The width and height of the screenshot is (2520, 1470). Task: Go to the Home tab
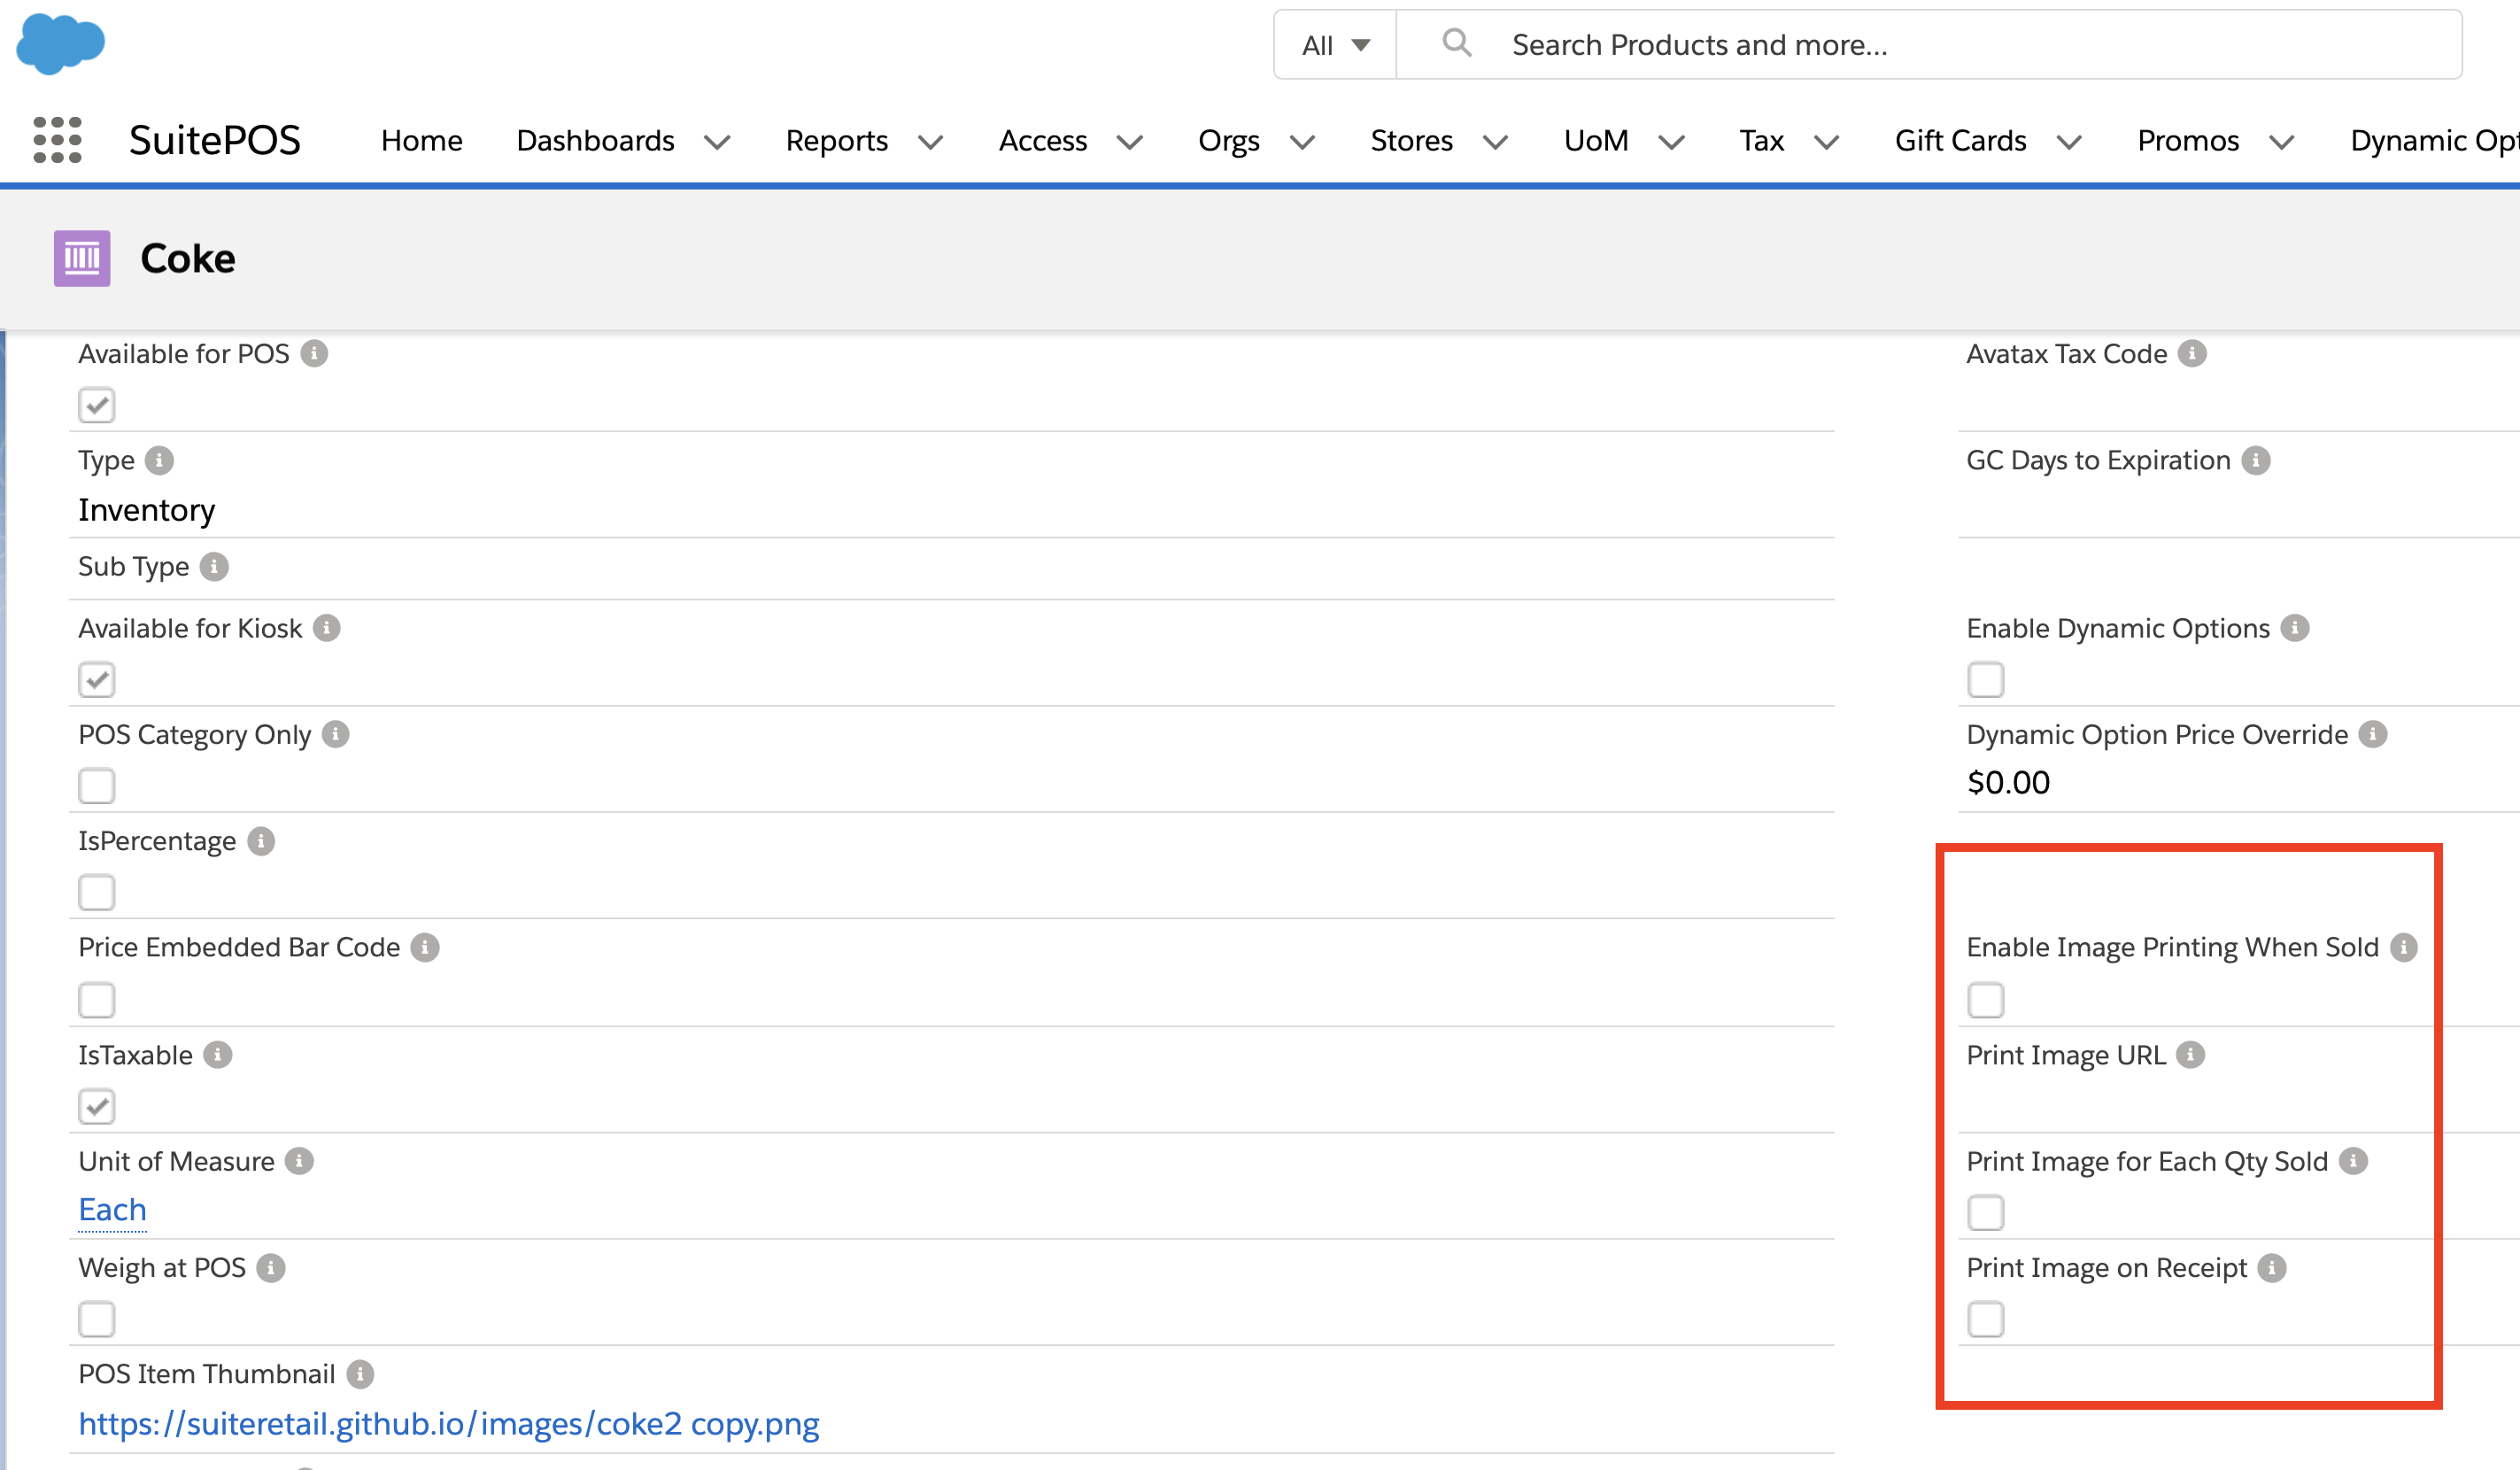coord(421,141)
